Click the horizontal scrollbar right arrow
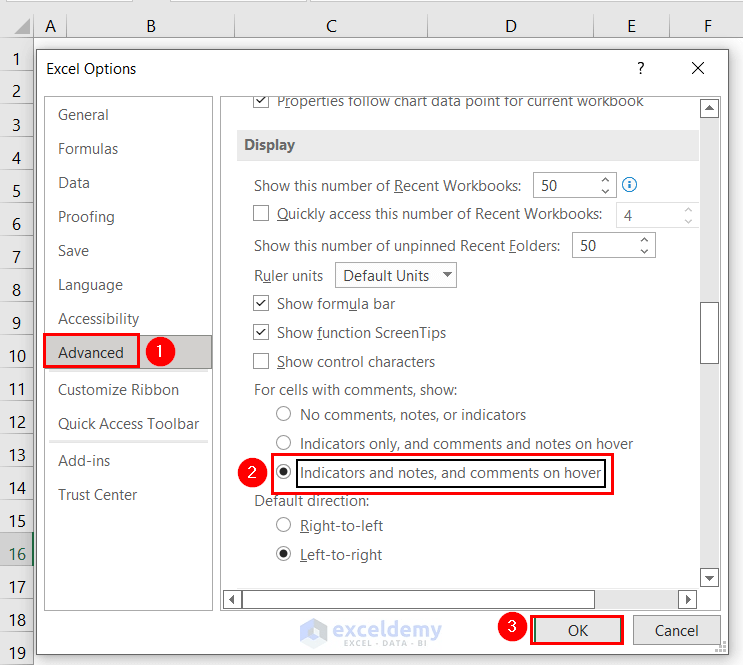The width and height of the screenshot is (743, 665). pyautogui.click(x=688, y=600)
